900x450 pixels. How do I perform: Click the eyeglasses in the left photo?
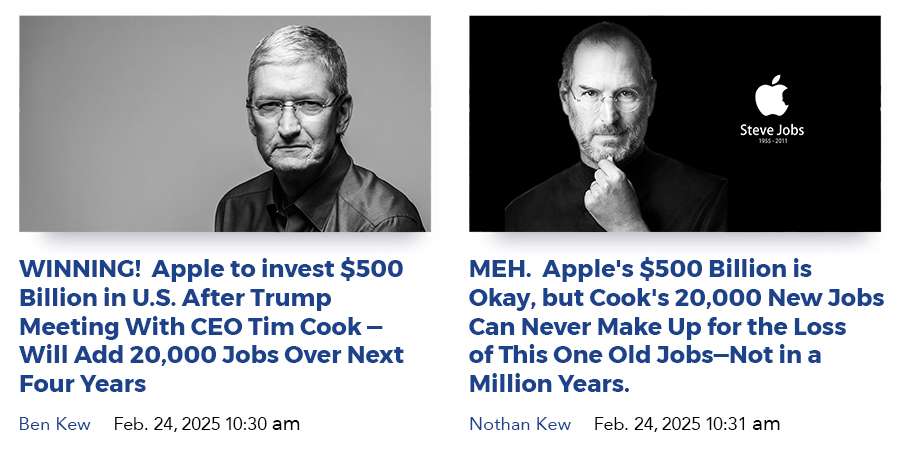pos(292,105)
